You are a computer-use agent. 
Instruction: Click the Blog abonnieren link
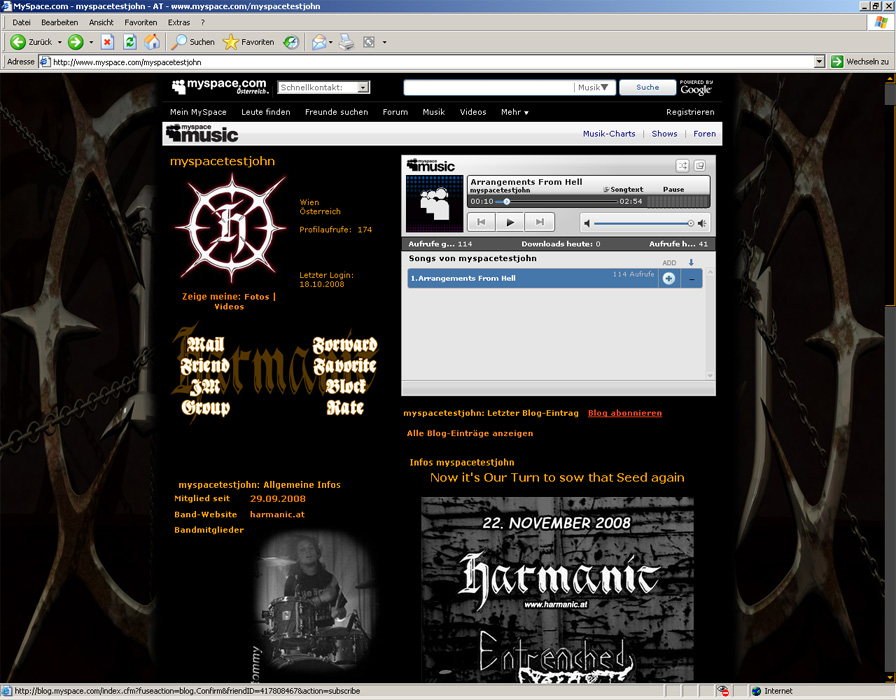[x=625, y=413]
